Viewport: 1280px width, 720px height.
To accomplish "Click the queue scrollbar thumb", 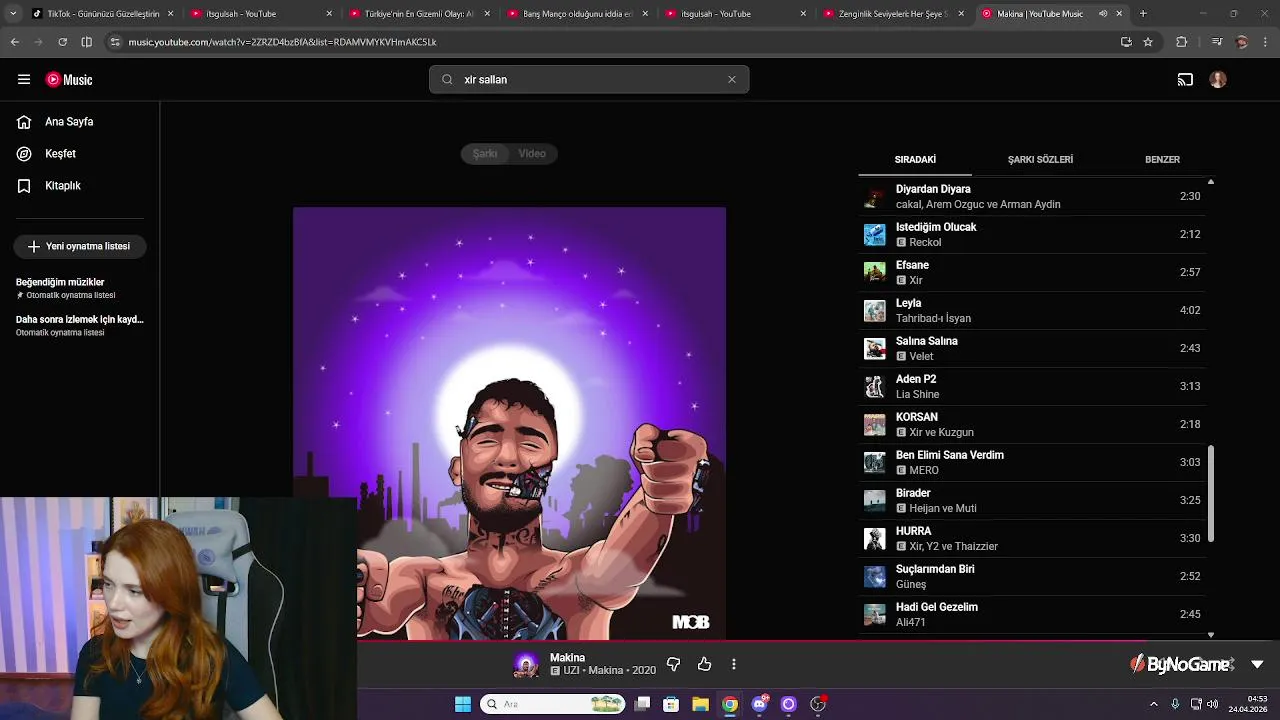I will coord(1211,494).
